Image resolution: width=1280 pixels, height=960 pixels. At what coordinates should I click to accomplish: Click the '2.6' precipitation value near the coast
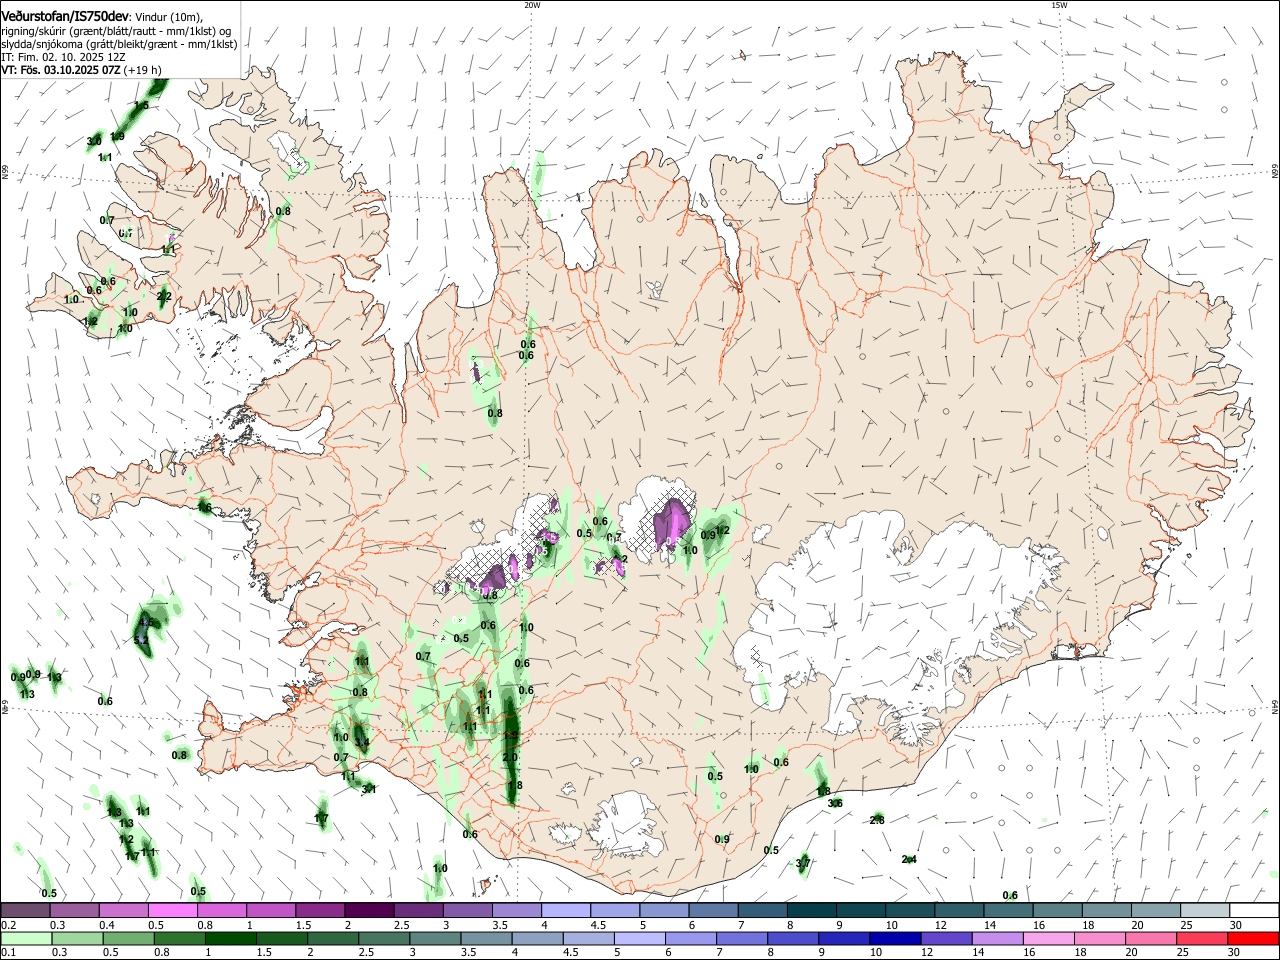(877, 820)
